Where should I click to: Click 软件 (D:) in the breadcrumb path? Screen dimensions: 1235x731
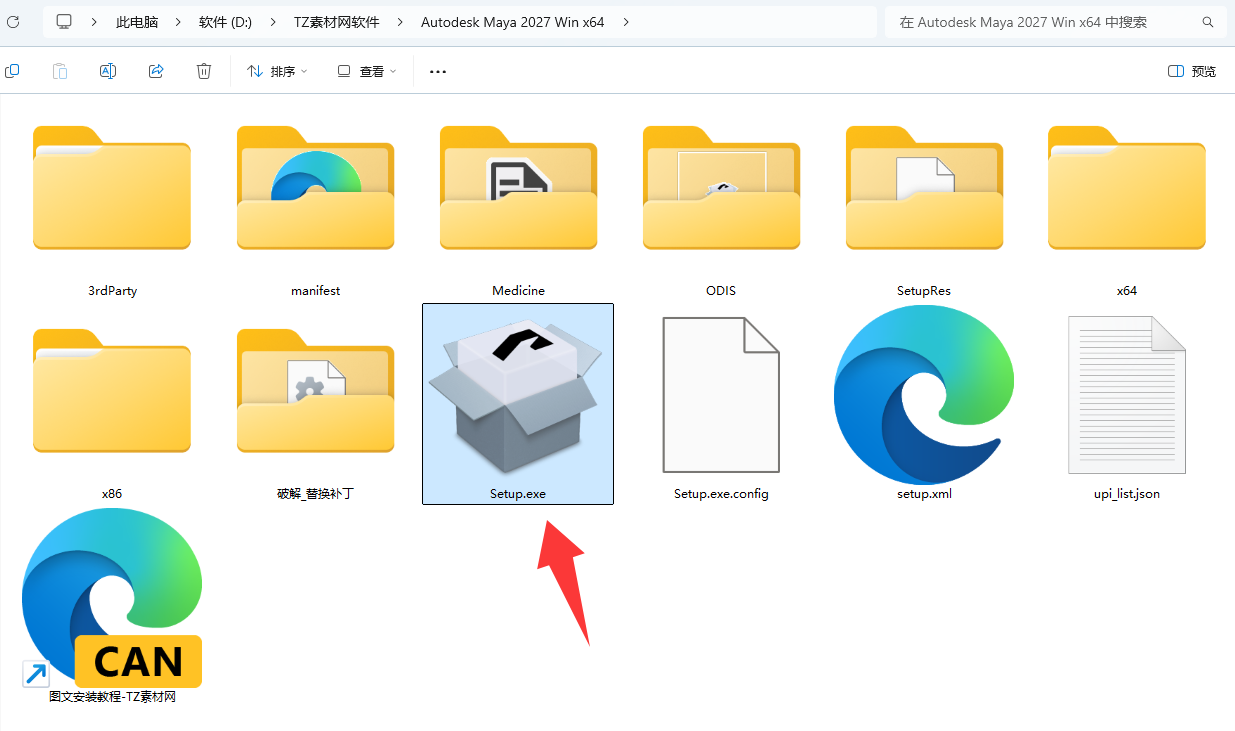coord(225,21)
